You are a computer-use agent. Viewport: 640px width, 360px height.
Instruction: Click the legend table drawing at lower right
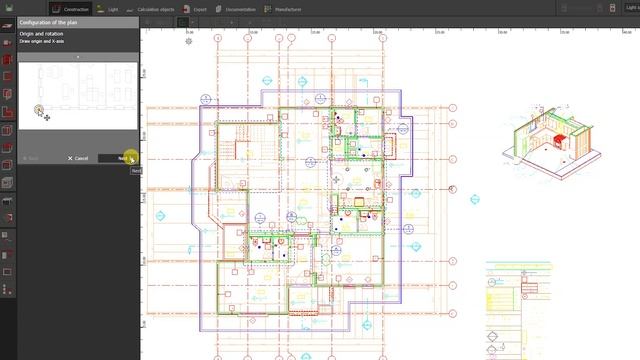[x=518, y=310]
